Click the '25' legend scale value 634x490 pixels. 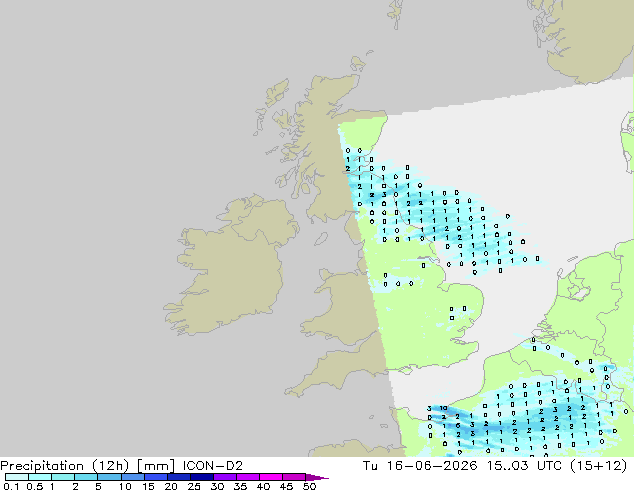[194, 486]
